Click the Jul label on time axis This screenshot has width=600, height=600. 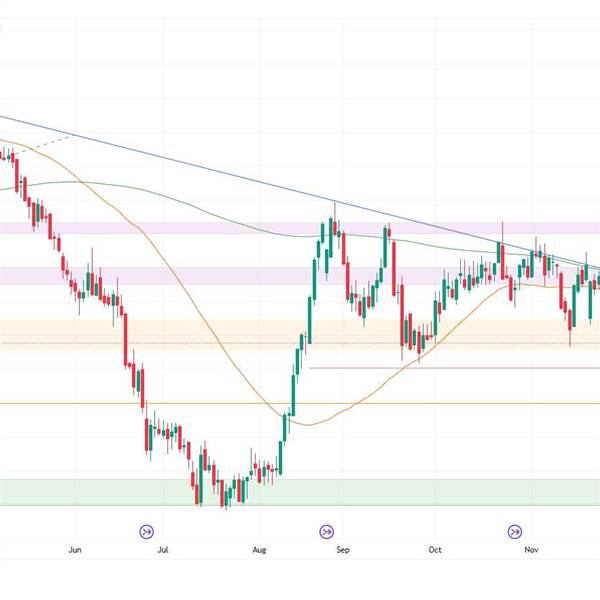point(163,550)
